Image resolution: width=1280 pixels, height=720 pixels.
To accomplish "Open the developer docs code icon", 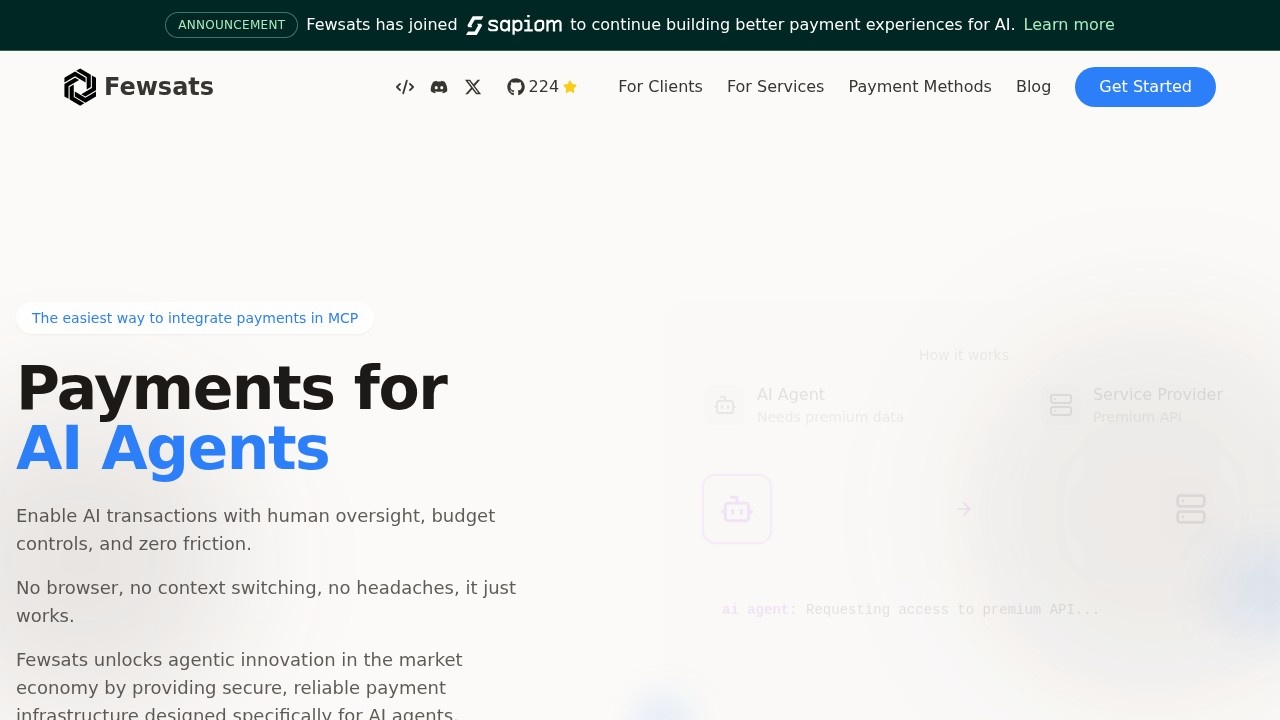I will [405, 87].
